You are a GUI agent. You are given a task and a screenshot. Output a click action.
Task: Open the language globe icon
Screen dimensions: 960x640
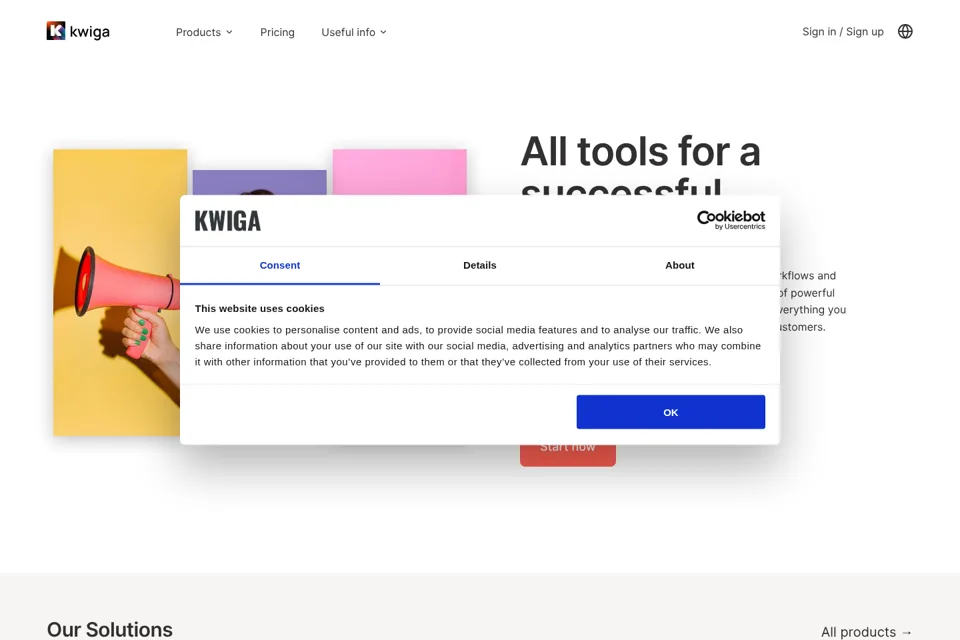[x=905, y=31]
